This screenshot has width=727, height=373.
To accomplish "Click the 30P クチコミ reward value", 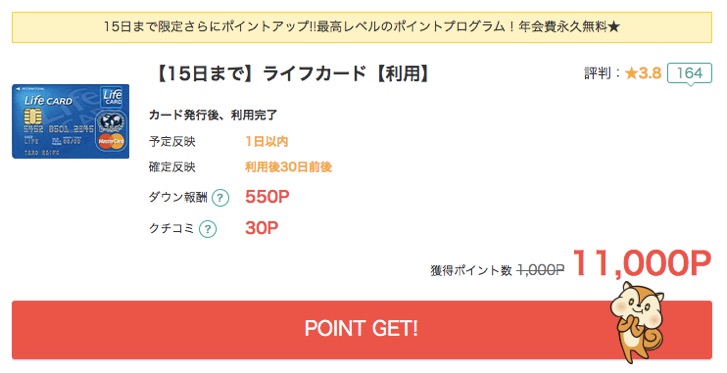I will (x=261, y=228).
